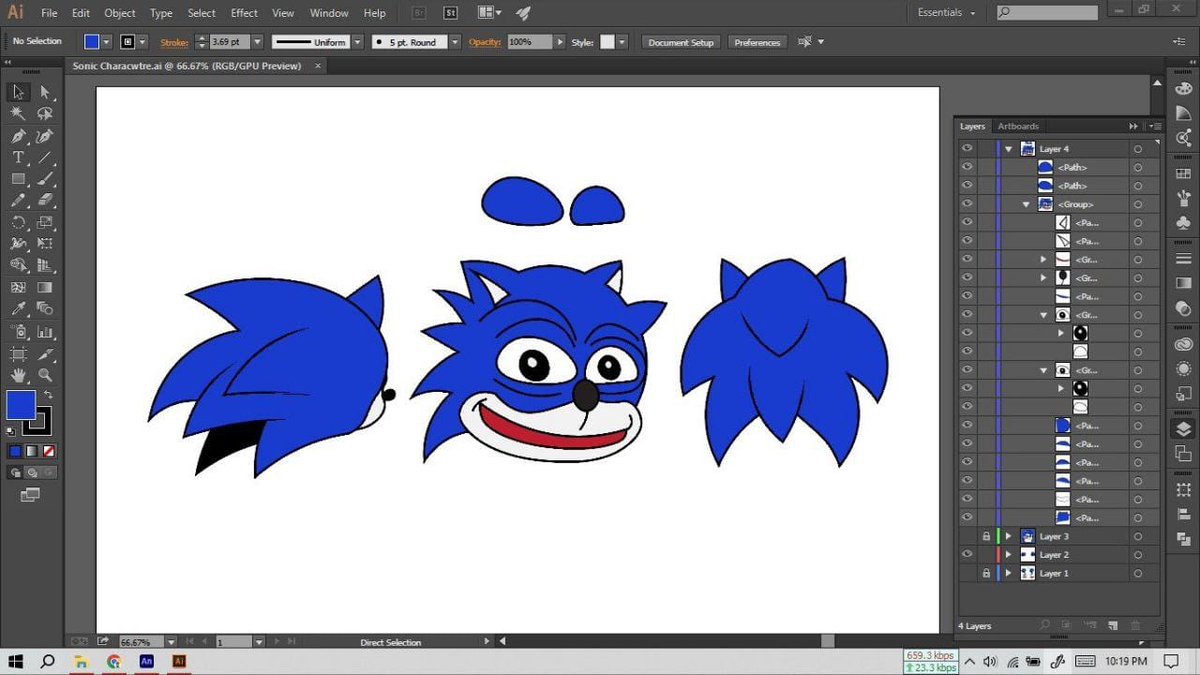Select the Rectangle tool
The image size is (1200, 675).
click(18, 179)
